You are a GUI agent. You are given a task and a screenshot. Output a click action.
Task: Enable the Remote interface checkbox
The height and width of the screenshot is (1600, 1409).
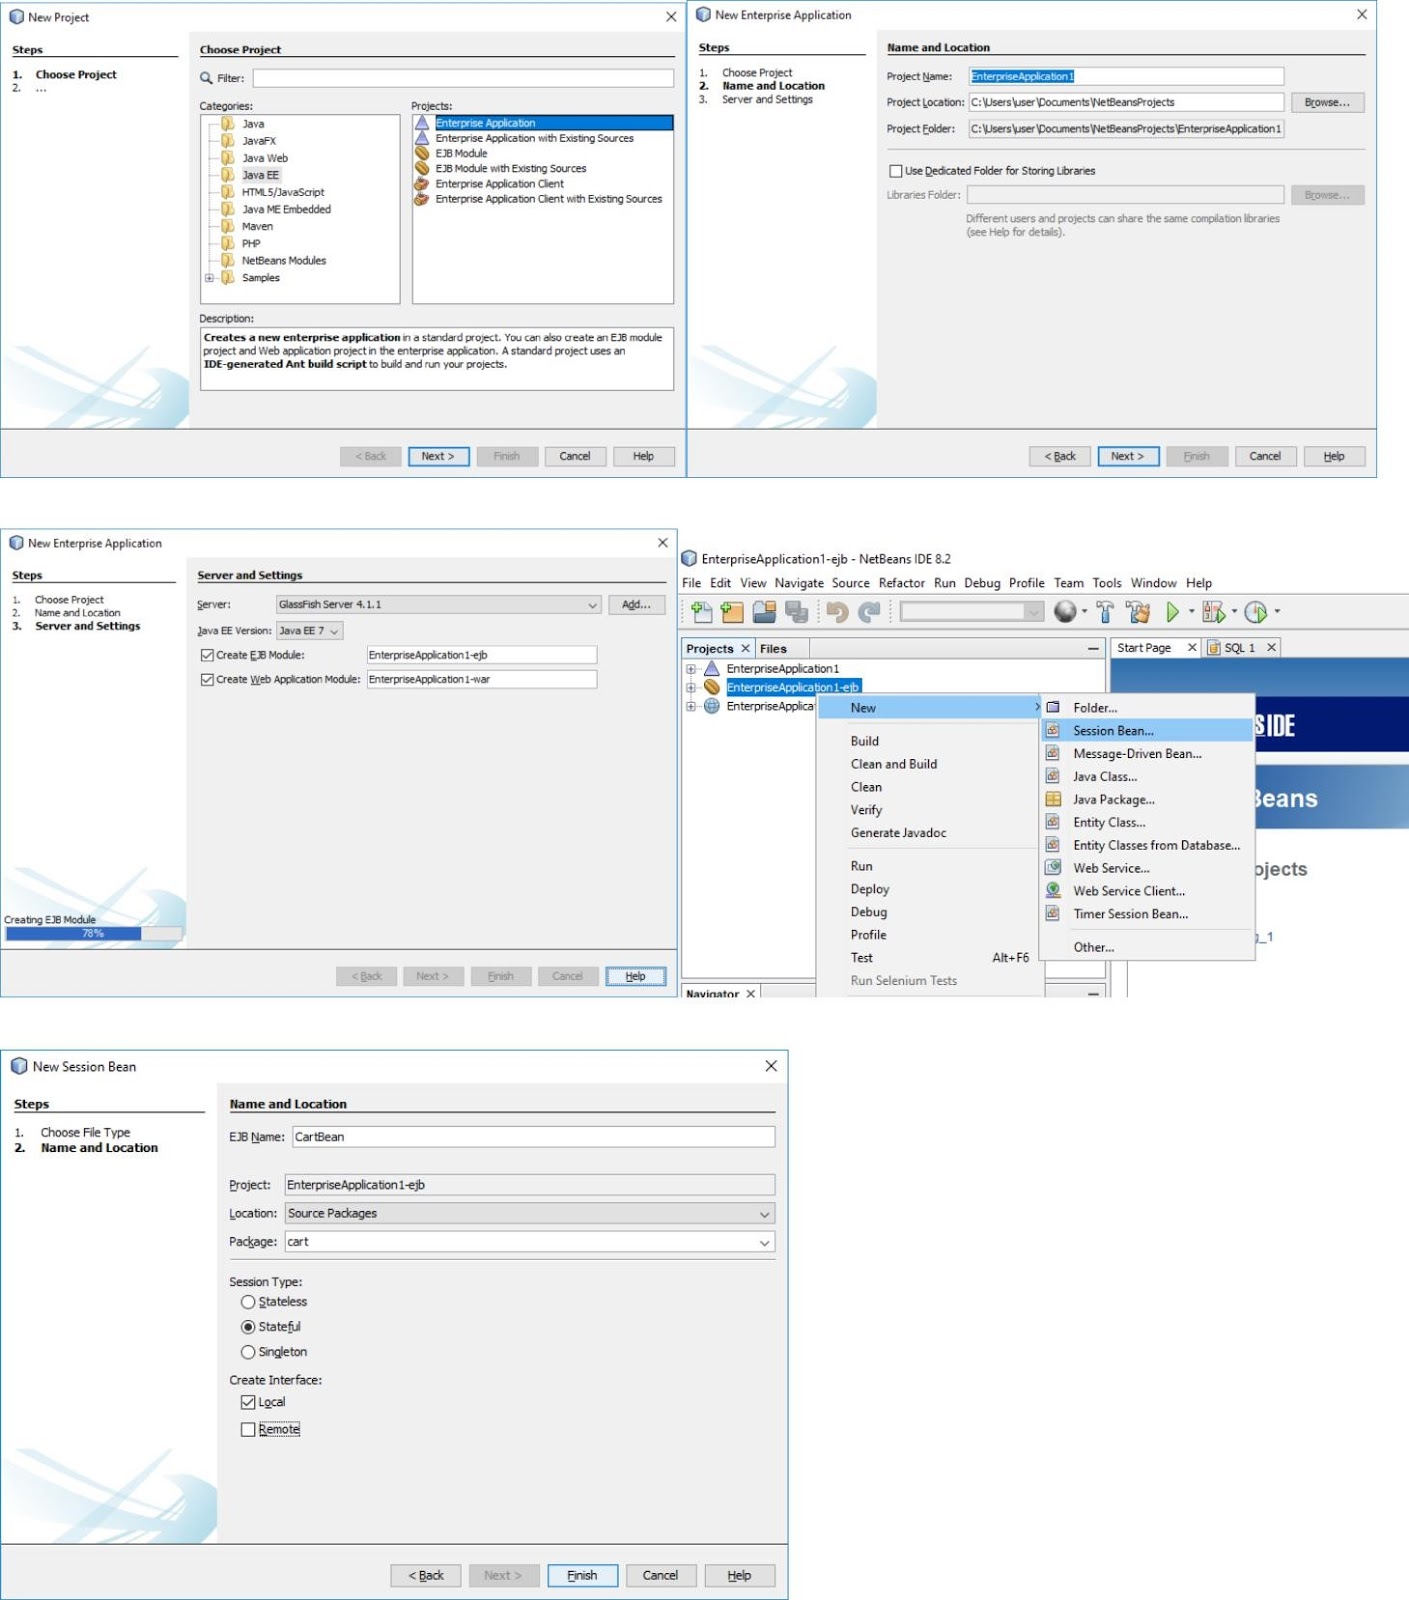pos(248,1430)
